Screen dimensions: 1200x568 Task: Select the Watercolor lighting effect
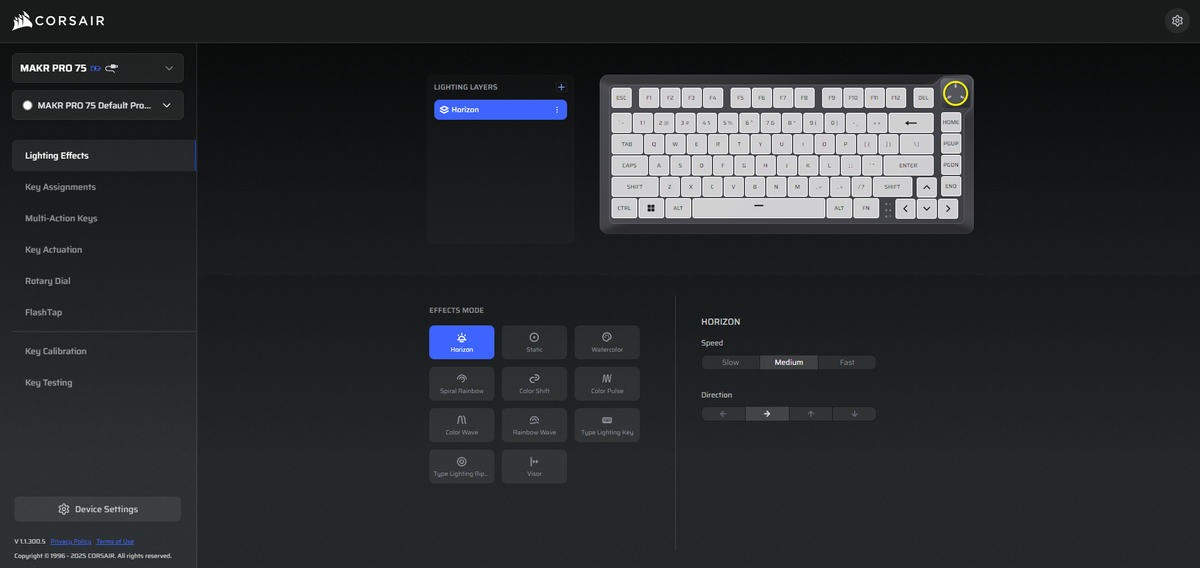click(x=607, y=342)
